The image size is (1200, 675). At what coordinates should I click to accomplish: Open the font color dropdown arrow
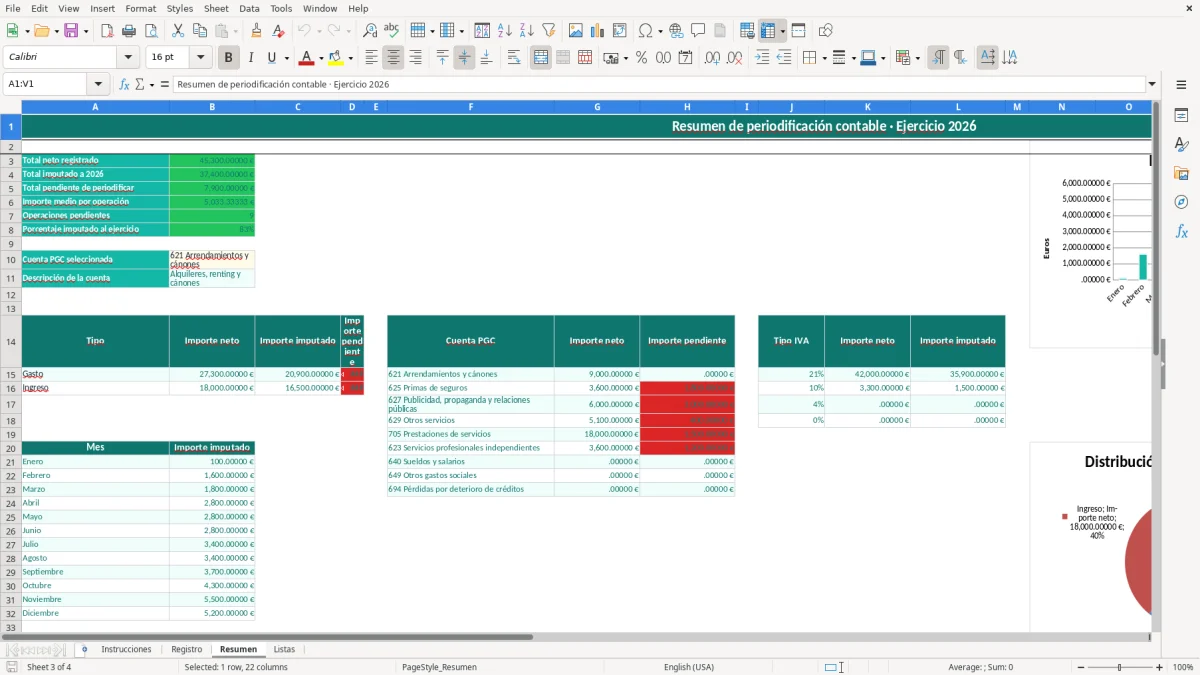click(320, 58)
